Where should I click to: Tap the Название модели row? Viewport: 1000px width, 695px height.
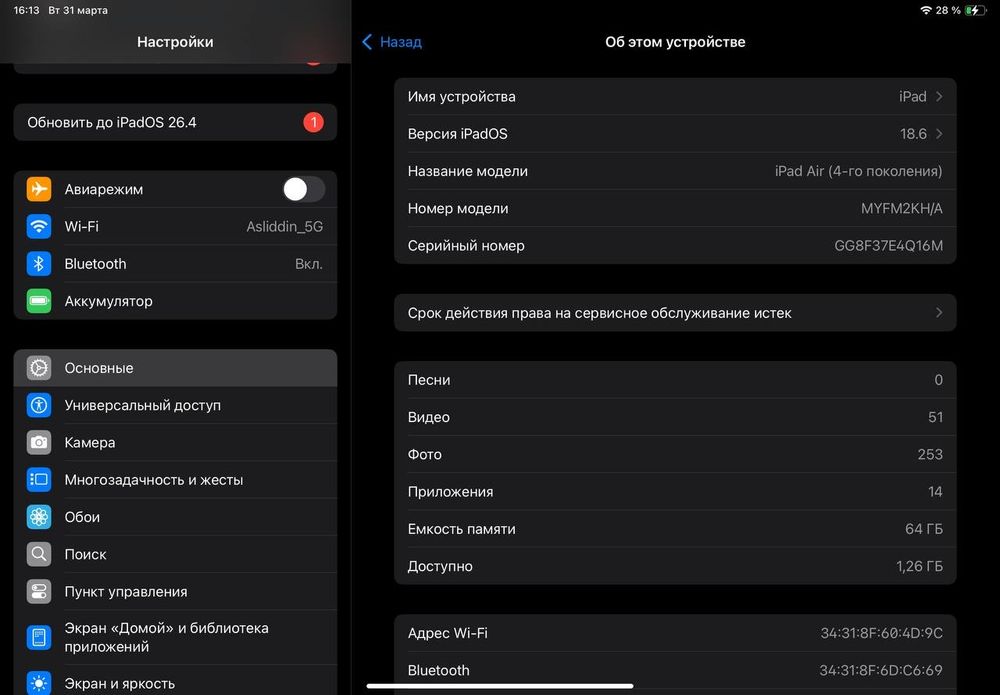pyautogui.click(x=675, y=171)
